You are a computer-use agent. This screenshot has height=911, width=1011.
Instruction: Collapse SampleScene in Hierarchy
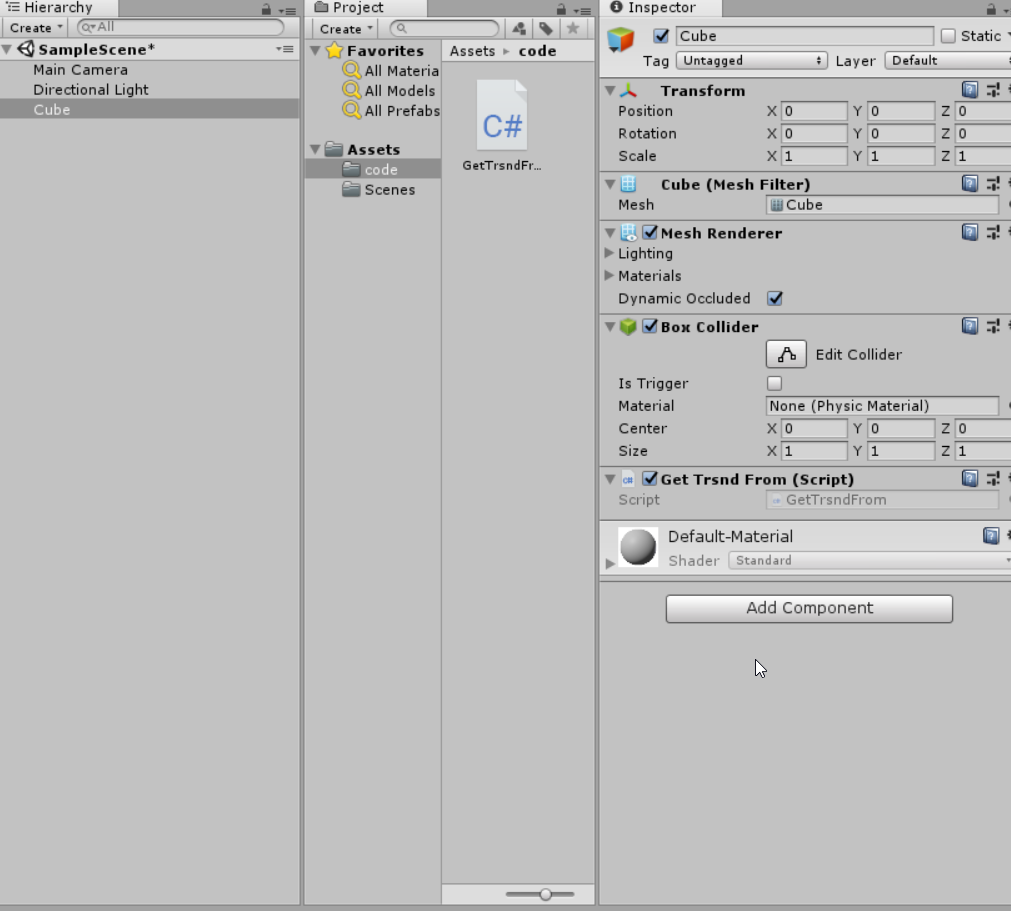click(x=7, y=49)
